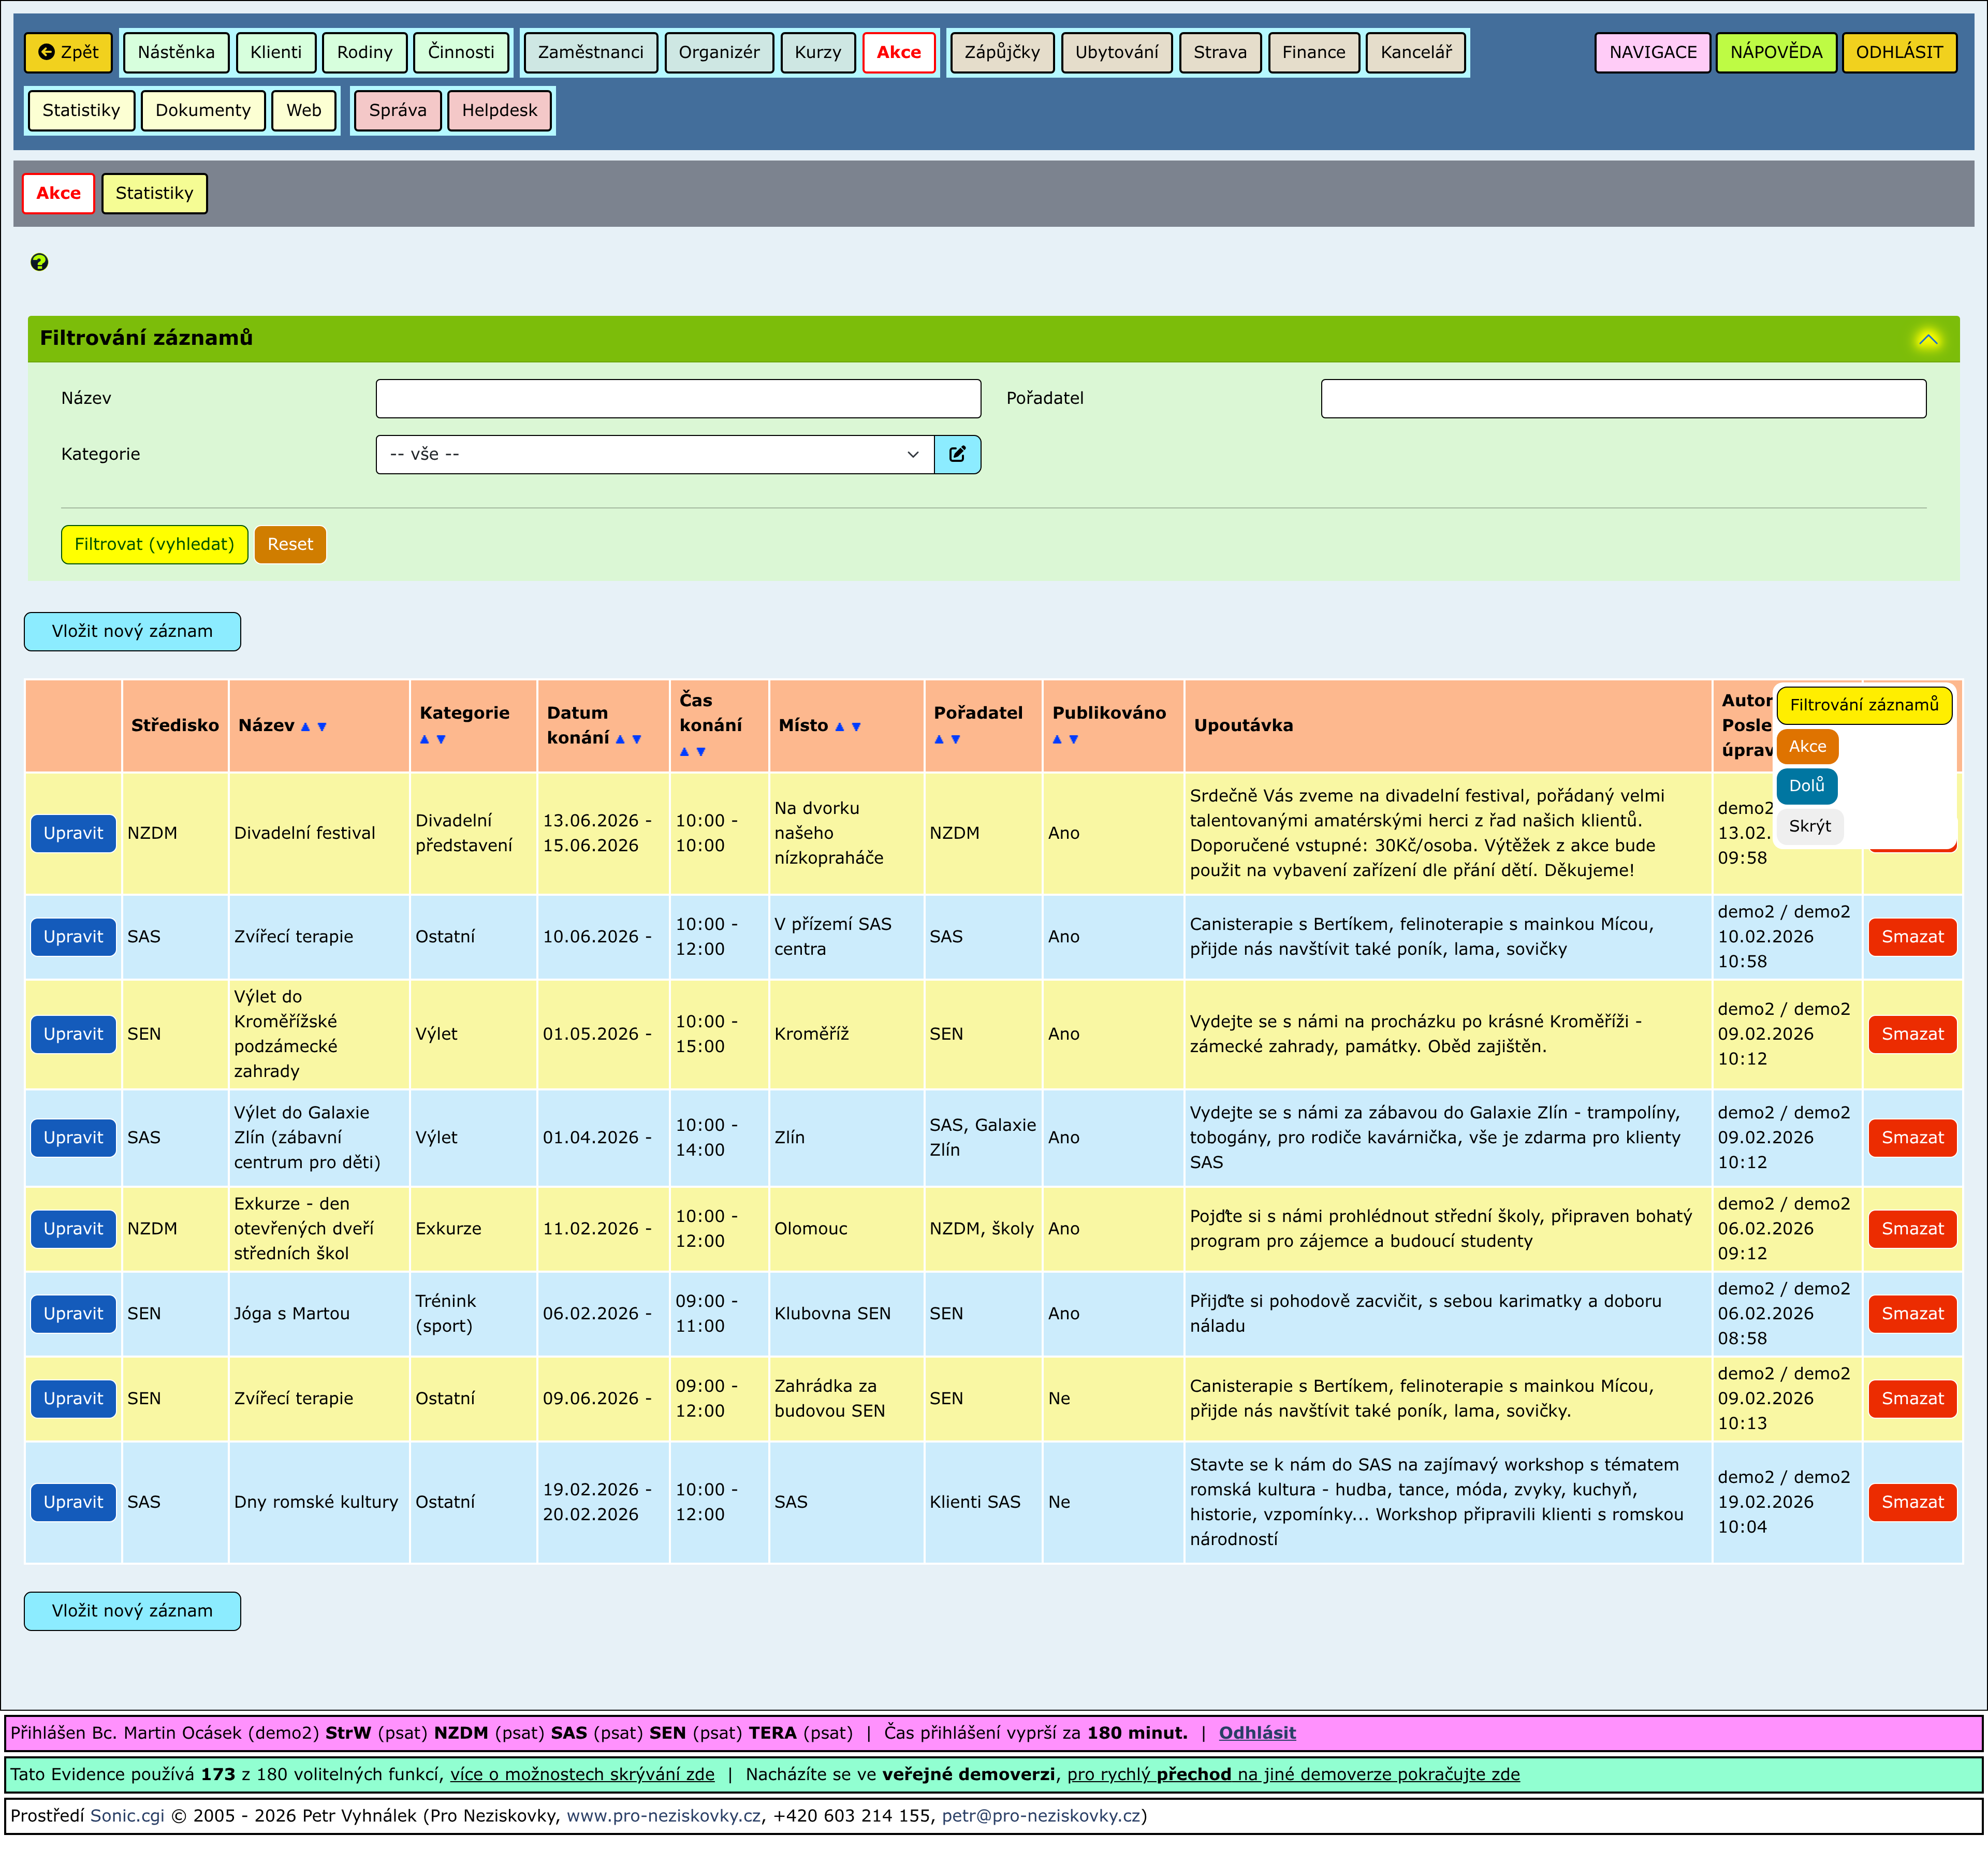Sort Název column ascending arrow
1988x1864 pixels.
pos(306,727)
